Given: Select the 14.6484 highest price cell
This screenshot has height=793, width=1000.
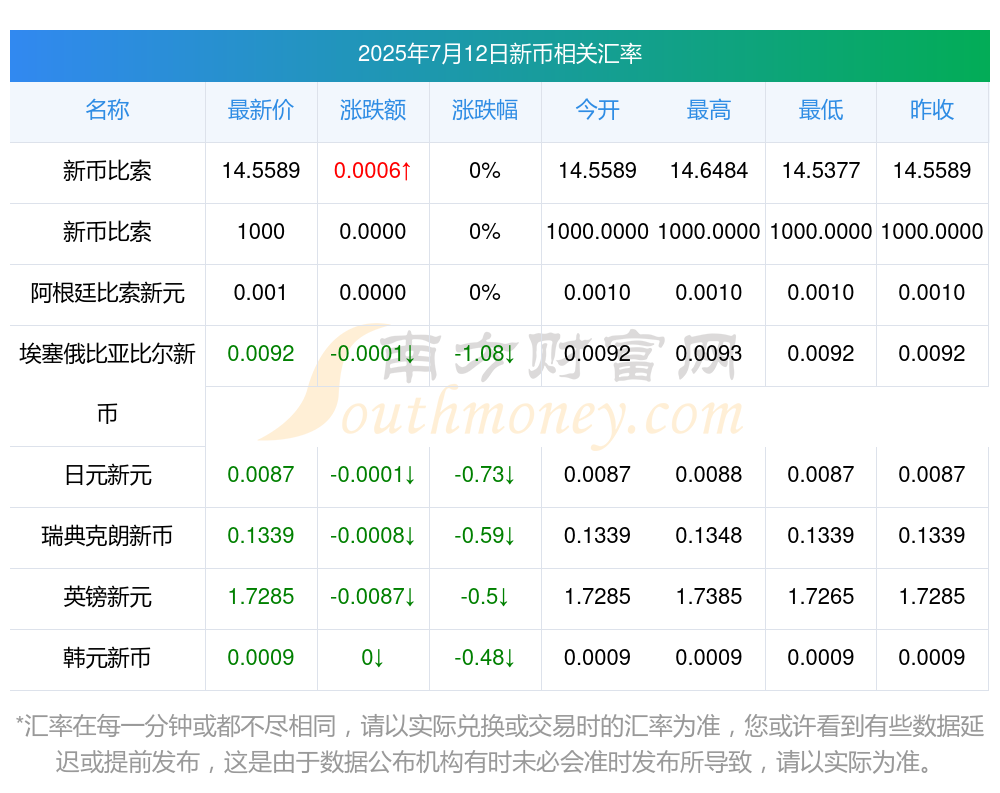Looking at the screenshot, I should (x=709, y=170).
